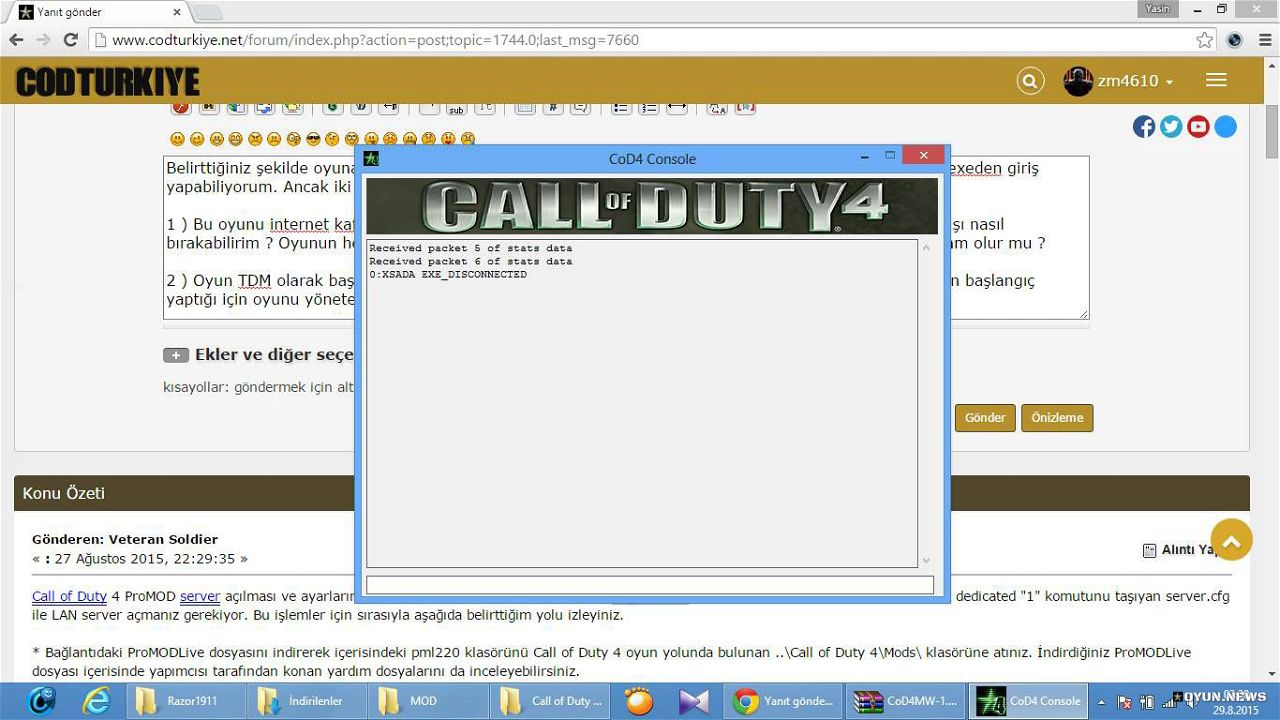The width and height of the screenshot is (1280, 720).
Task: Click the Önizleme preview button
Action: click(1057, 418)
